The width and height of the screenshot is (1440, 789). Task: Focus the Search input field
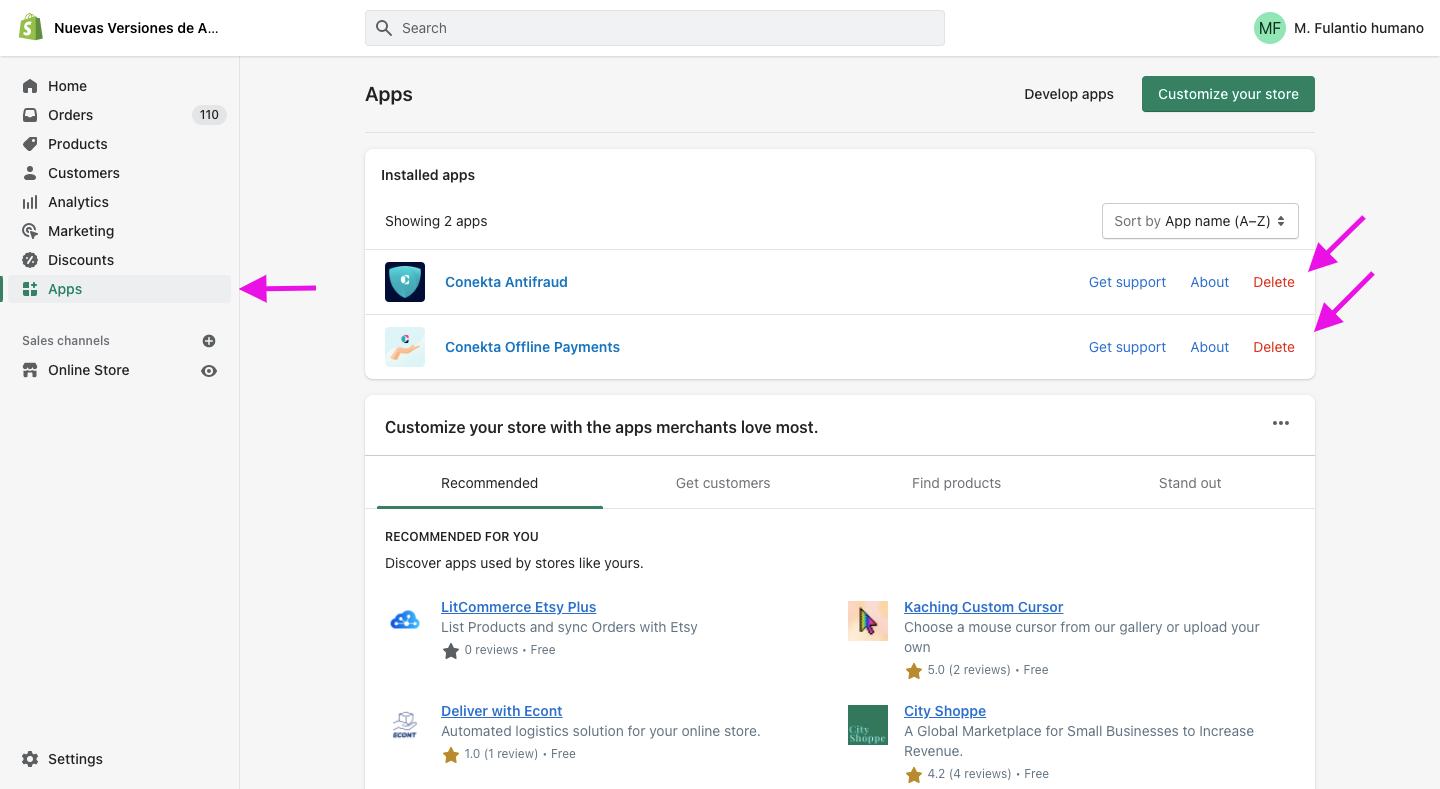[x=655, y=28]
